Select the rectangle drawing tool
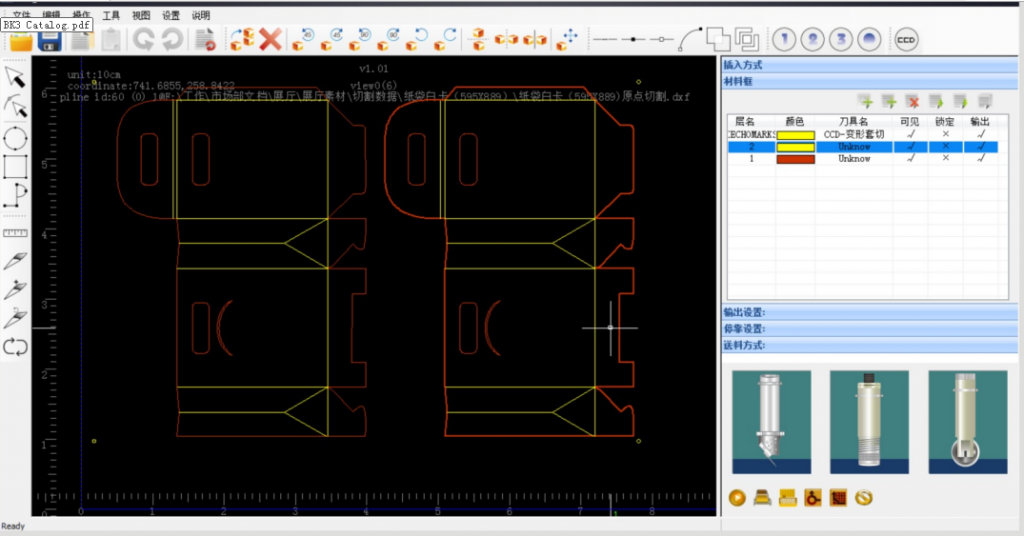1024x536 pixels. coord(15,166)
